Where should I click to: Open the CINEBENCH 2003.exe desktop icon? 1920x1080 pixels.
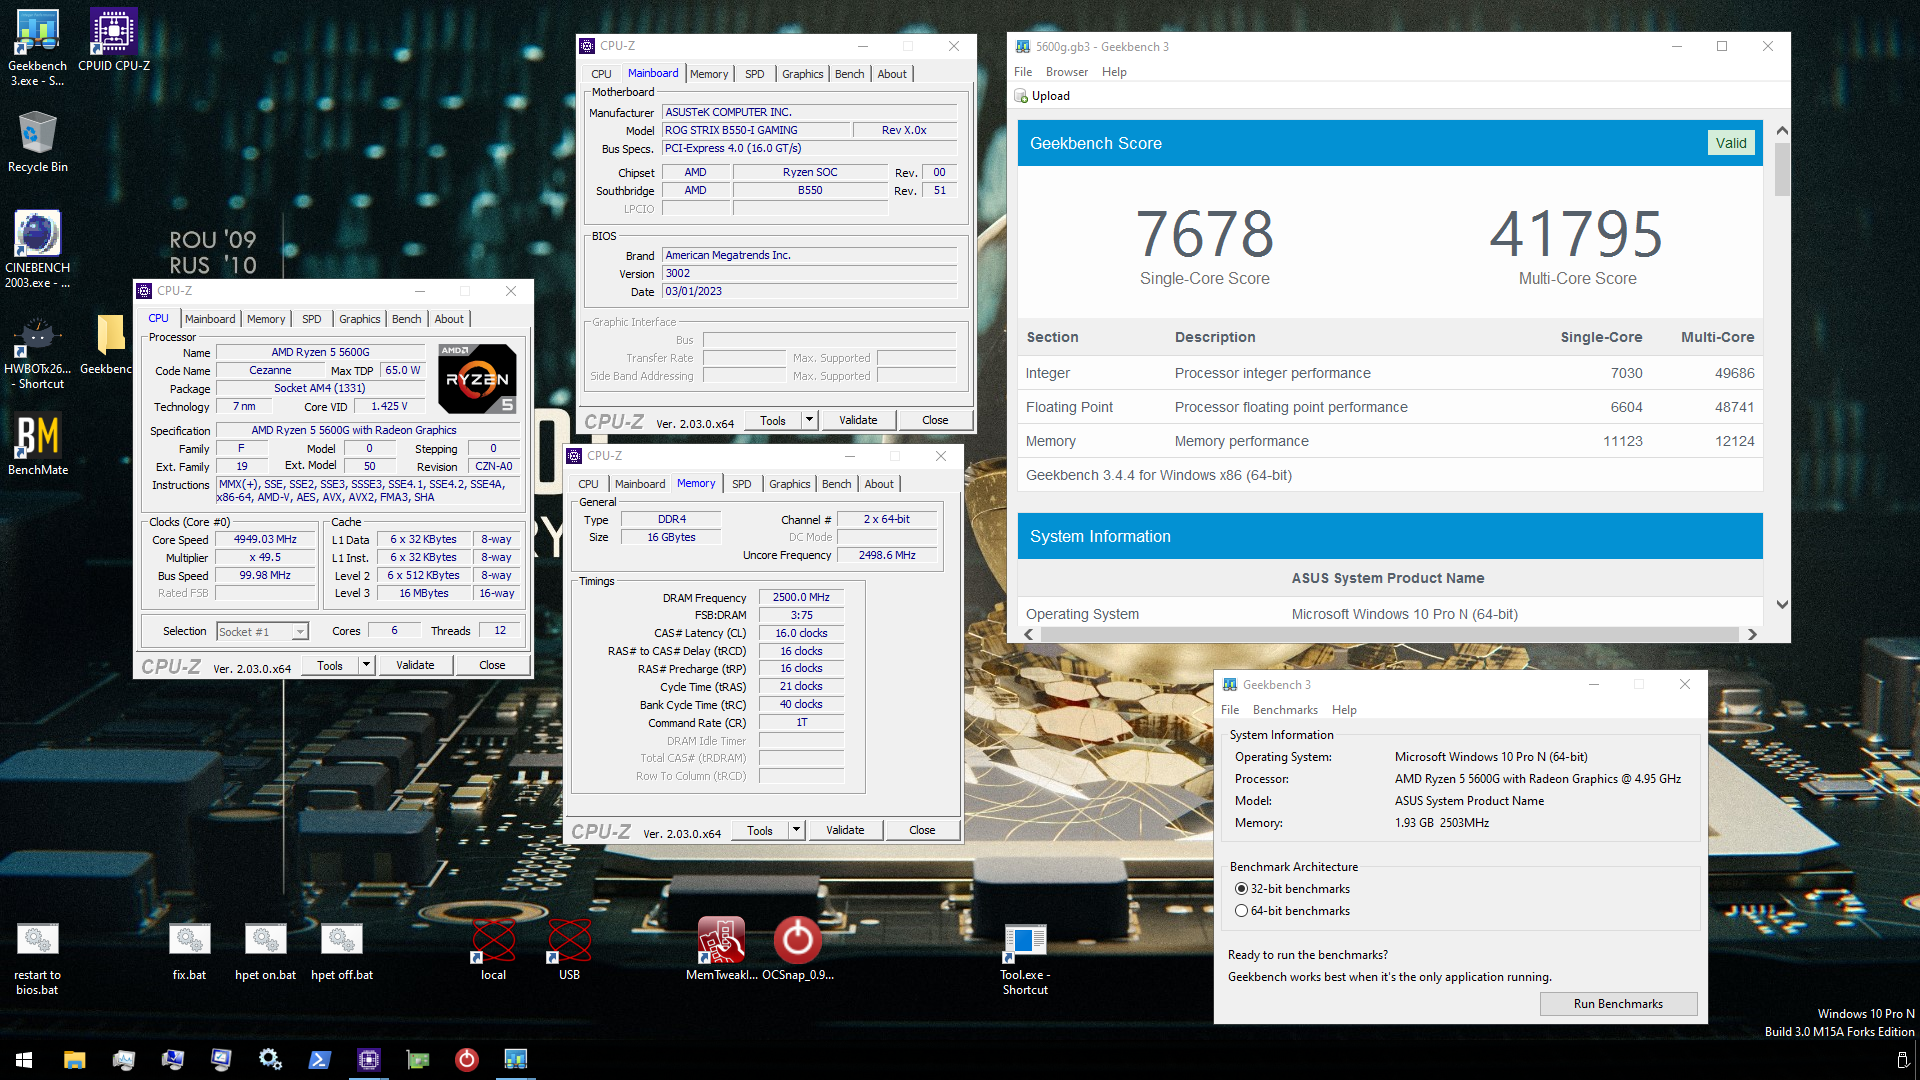pyautogui.click(x=37, y=250)
